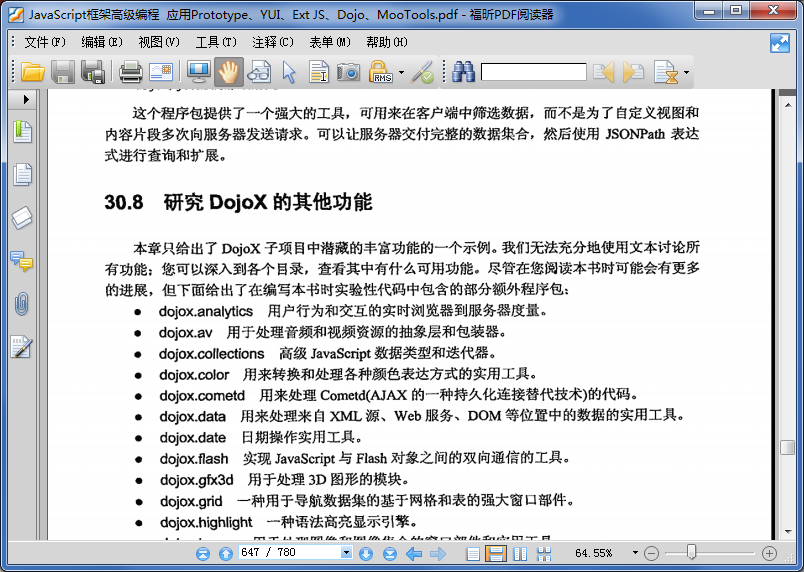Expand the left navigation panel arrow
Screen dimensions: 804x572
point(26,99)
